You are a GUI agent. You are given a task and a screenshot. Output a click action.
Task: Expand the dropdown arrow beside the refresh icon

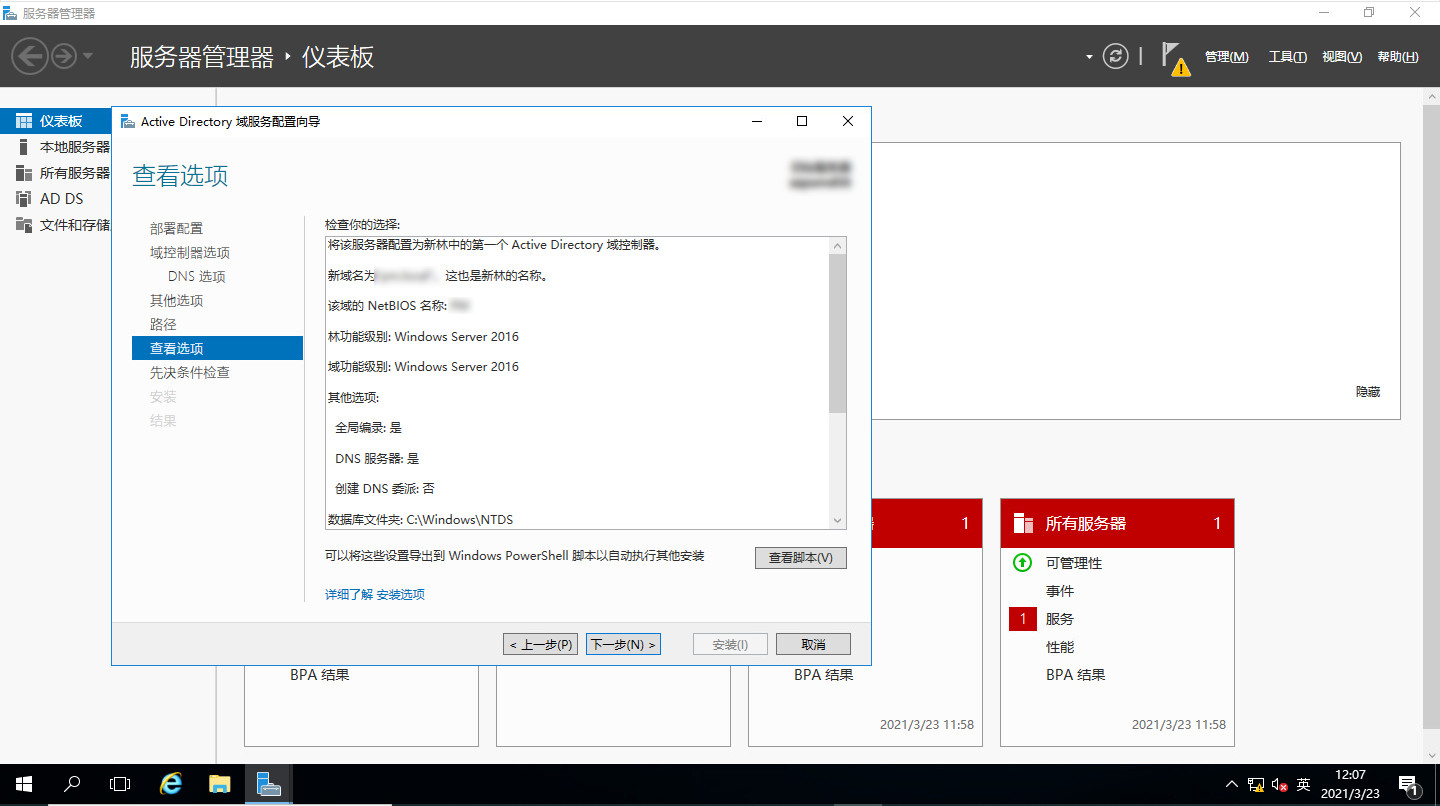1089,57
